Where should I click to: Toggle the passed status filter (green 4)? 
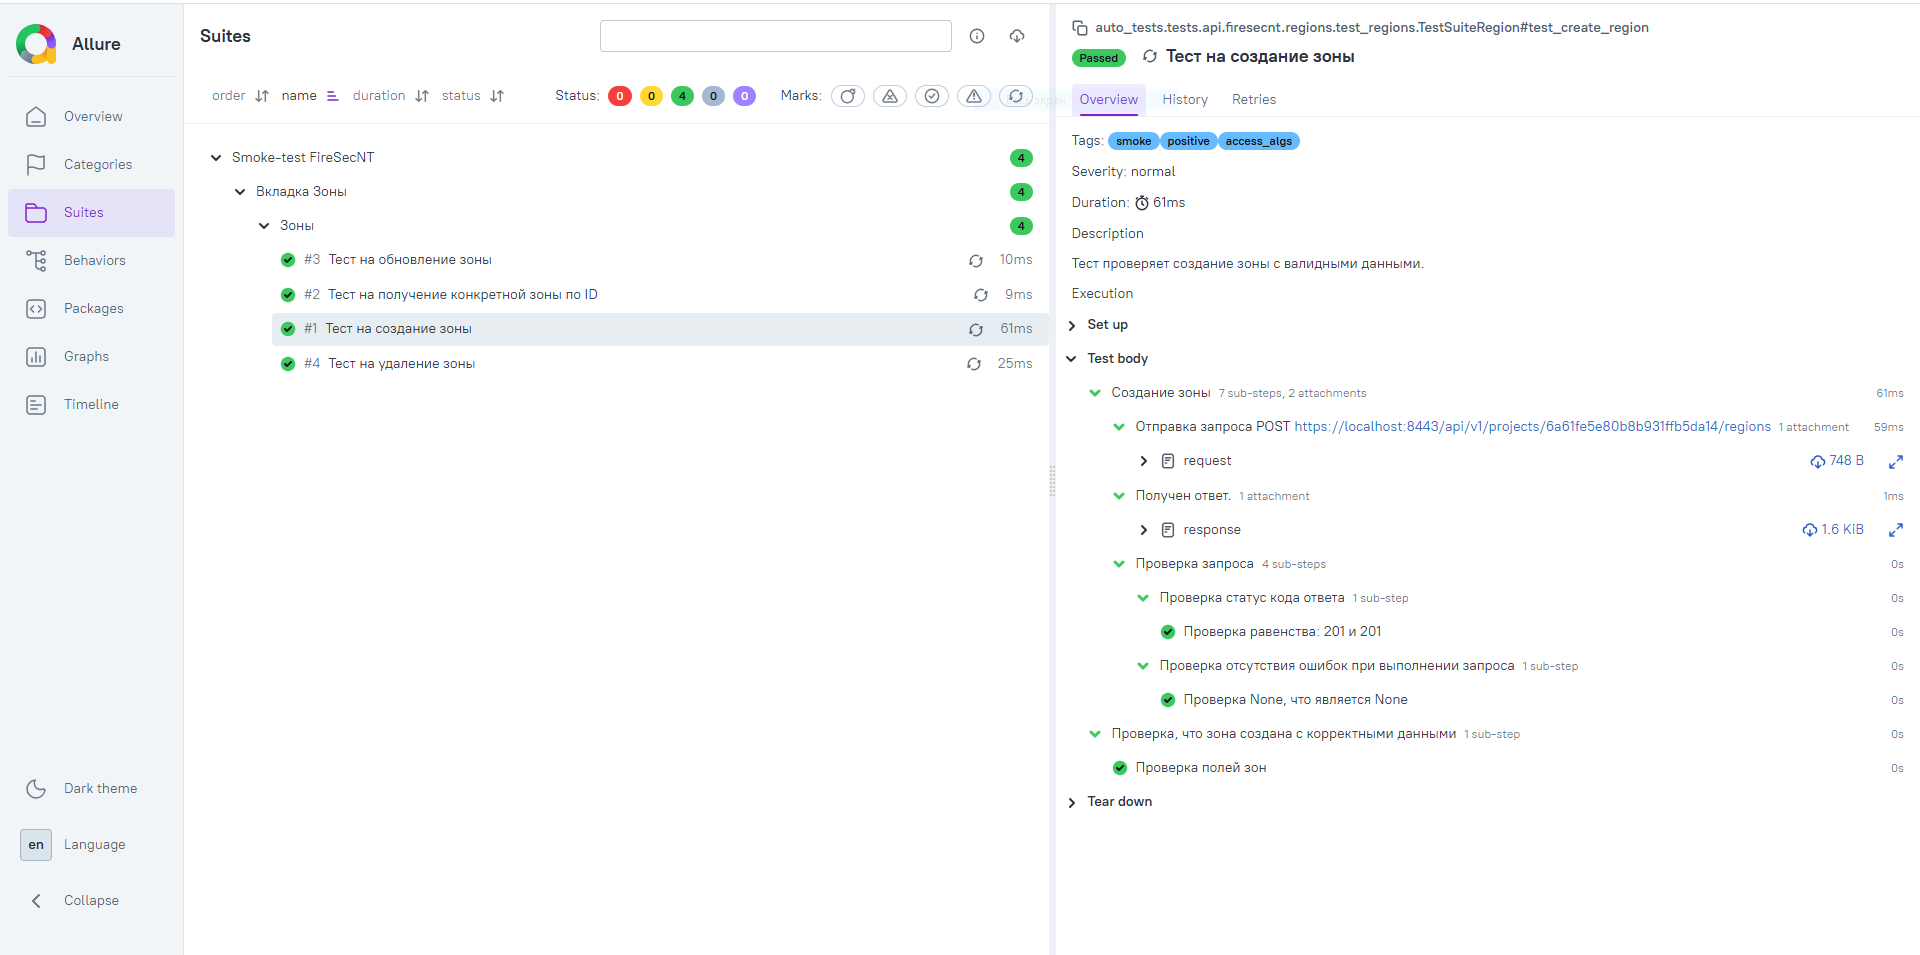click(x=682, y=96)
